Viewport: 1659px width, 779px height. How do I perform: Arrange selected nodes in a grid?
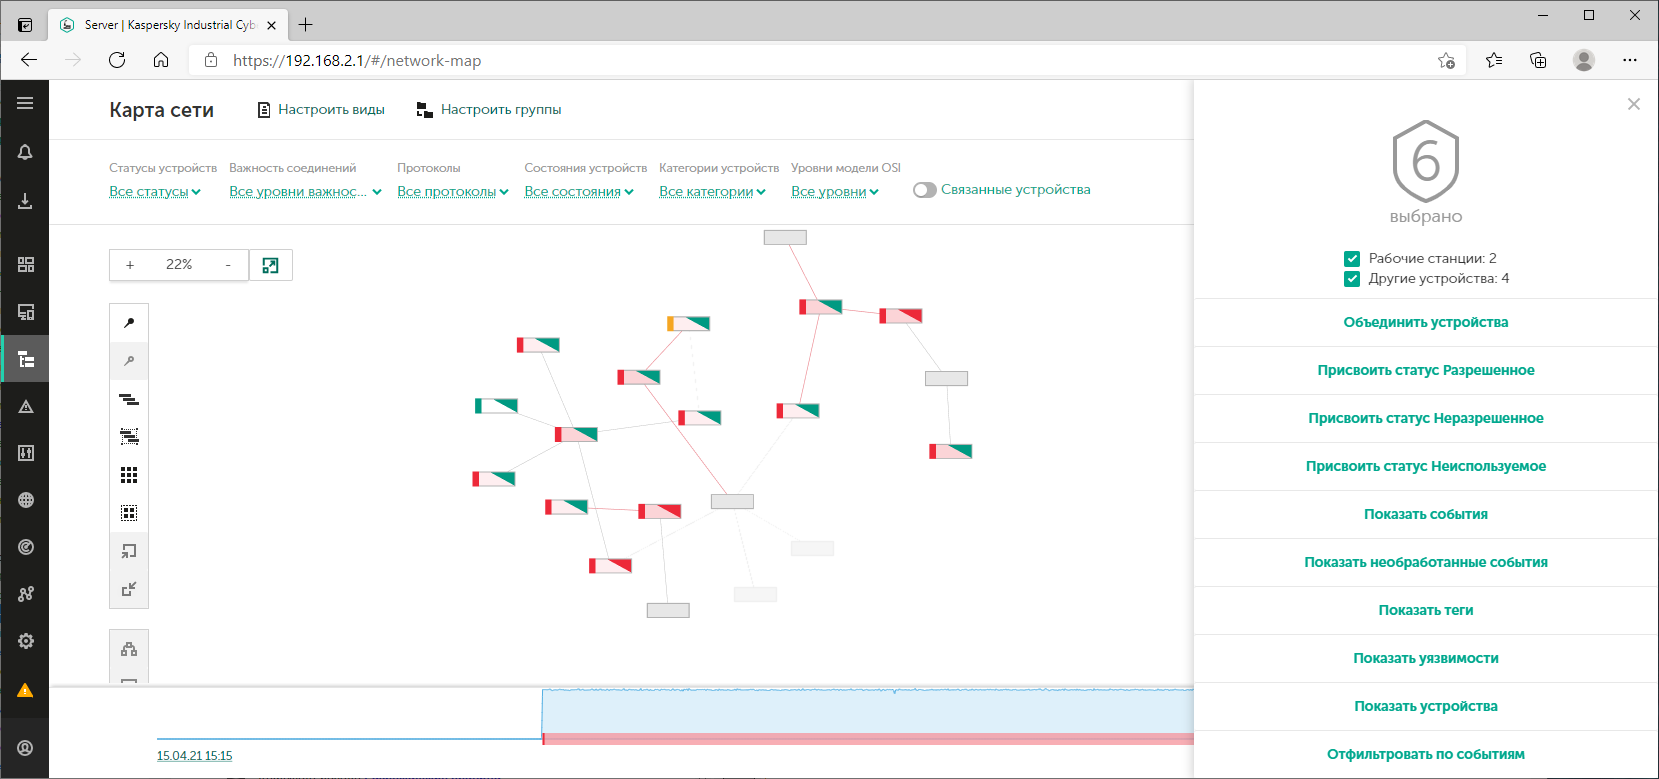[129, 513]
